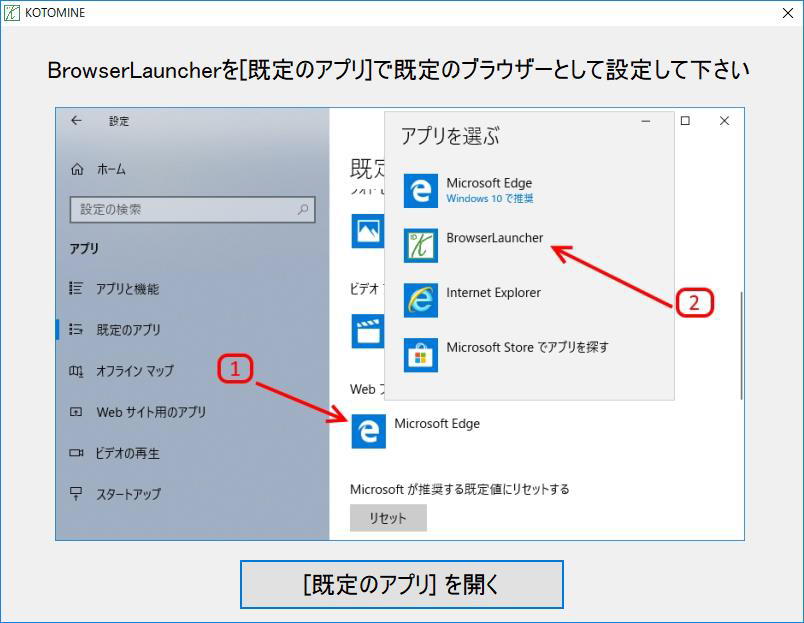Open the アプリと機能 section
Screen dimensions: 804x623
[127, 289]
